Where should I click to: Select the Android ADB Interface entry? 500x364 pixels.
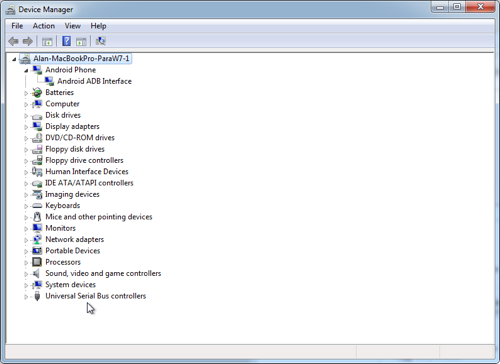pos(94,81)
